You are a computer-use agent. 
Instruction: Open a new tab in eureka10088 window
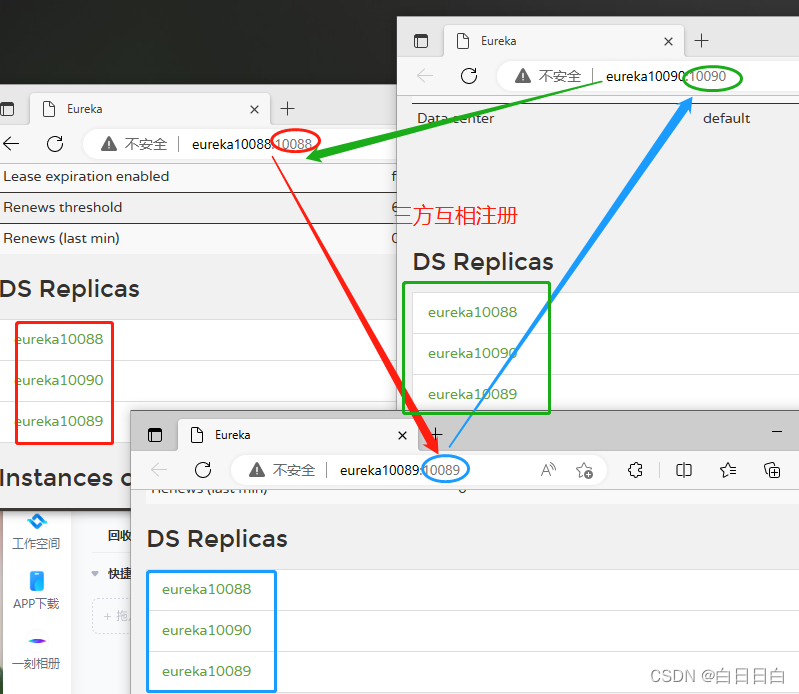click(x=287, y=109)
